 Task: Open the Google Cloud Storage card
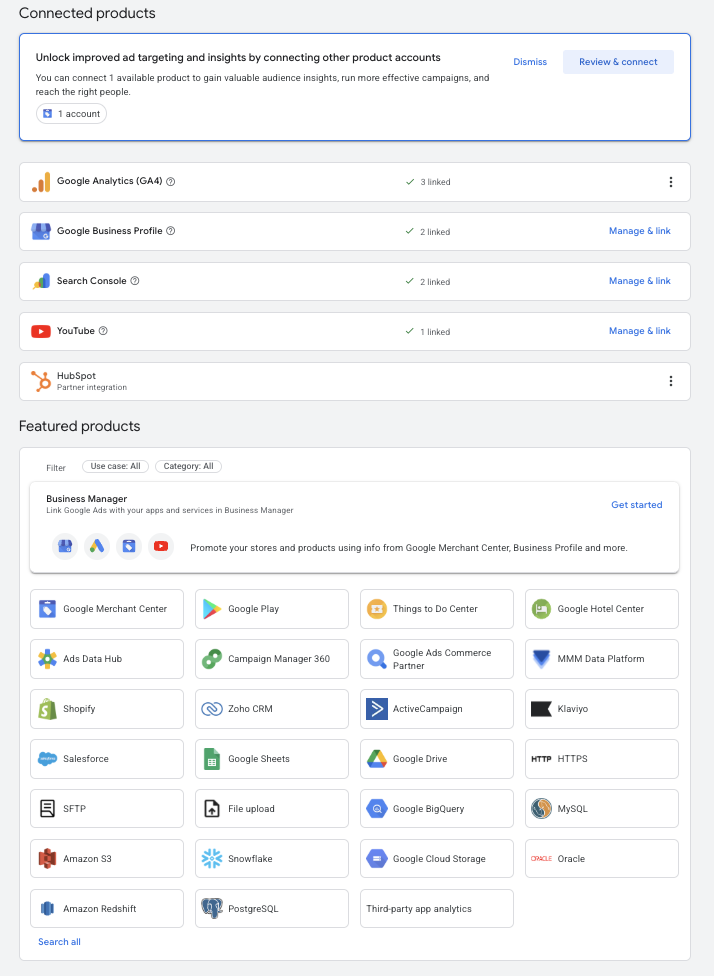(437, 859)
